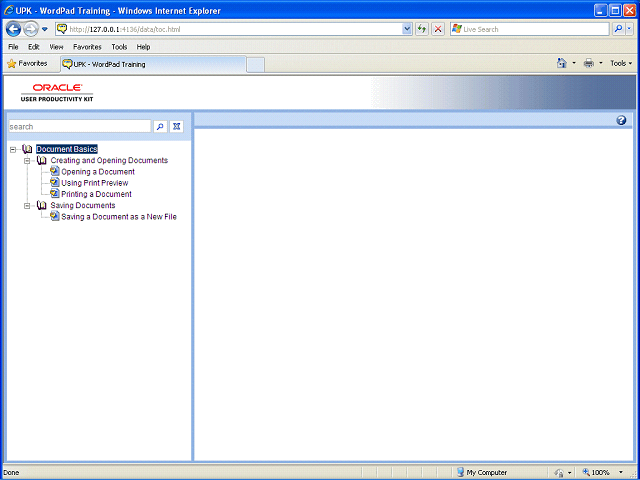The image size is (640, 480).
Task: Collapse the Saving Documents tree node
Action: tap(27, 206)
